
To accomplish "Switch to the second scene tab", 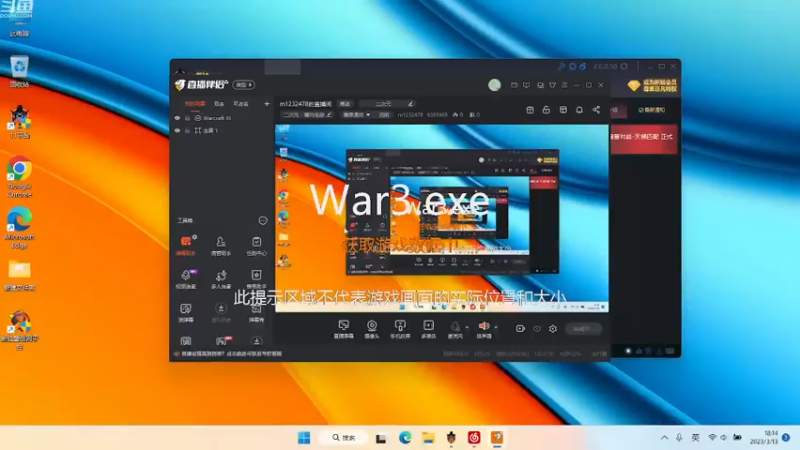I will tap(219, 104).
